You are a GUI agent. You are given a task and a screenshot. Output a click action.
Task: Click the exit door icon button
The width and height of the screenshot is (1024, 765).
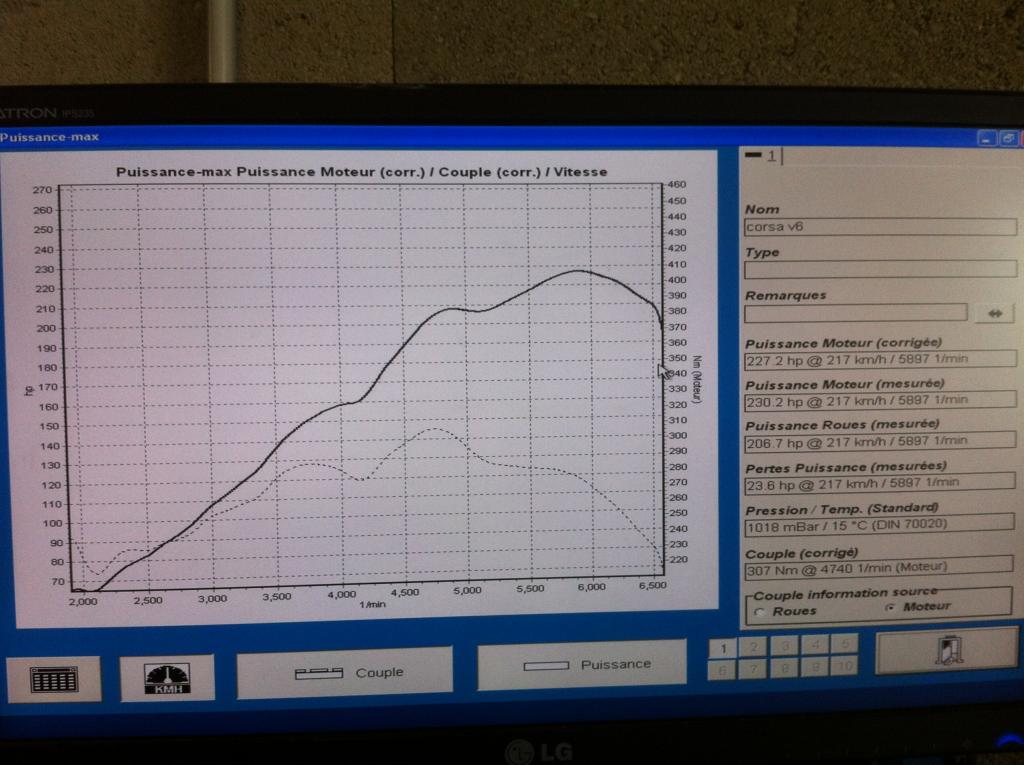click(x=946, y=651)
